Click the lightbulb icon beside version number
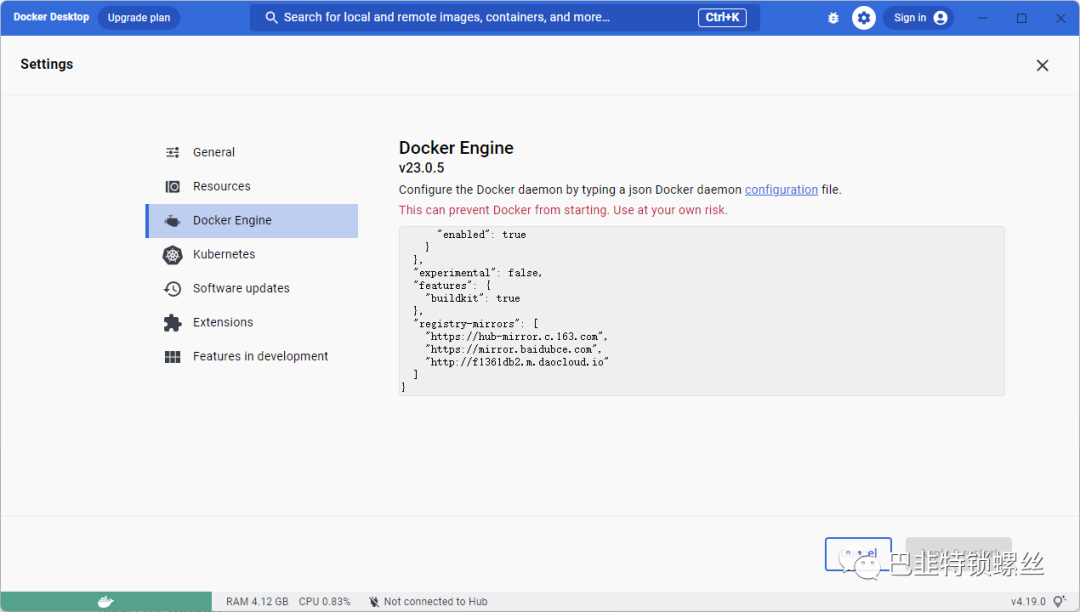This screenshot has height=612, width=1080. (1059, 601)
